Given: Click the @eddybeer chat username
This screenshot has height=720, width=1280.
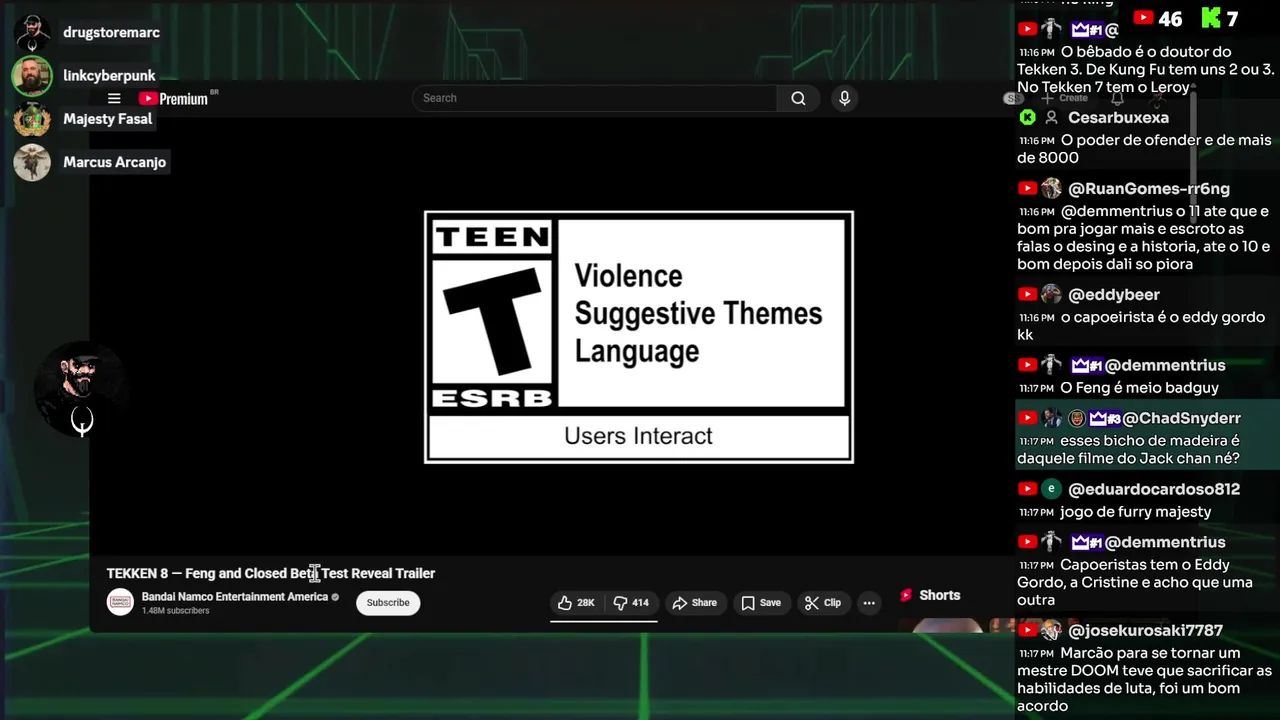Looking at the screenshot, I should 1114,294.
